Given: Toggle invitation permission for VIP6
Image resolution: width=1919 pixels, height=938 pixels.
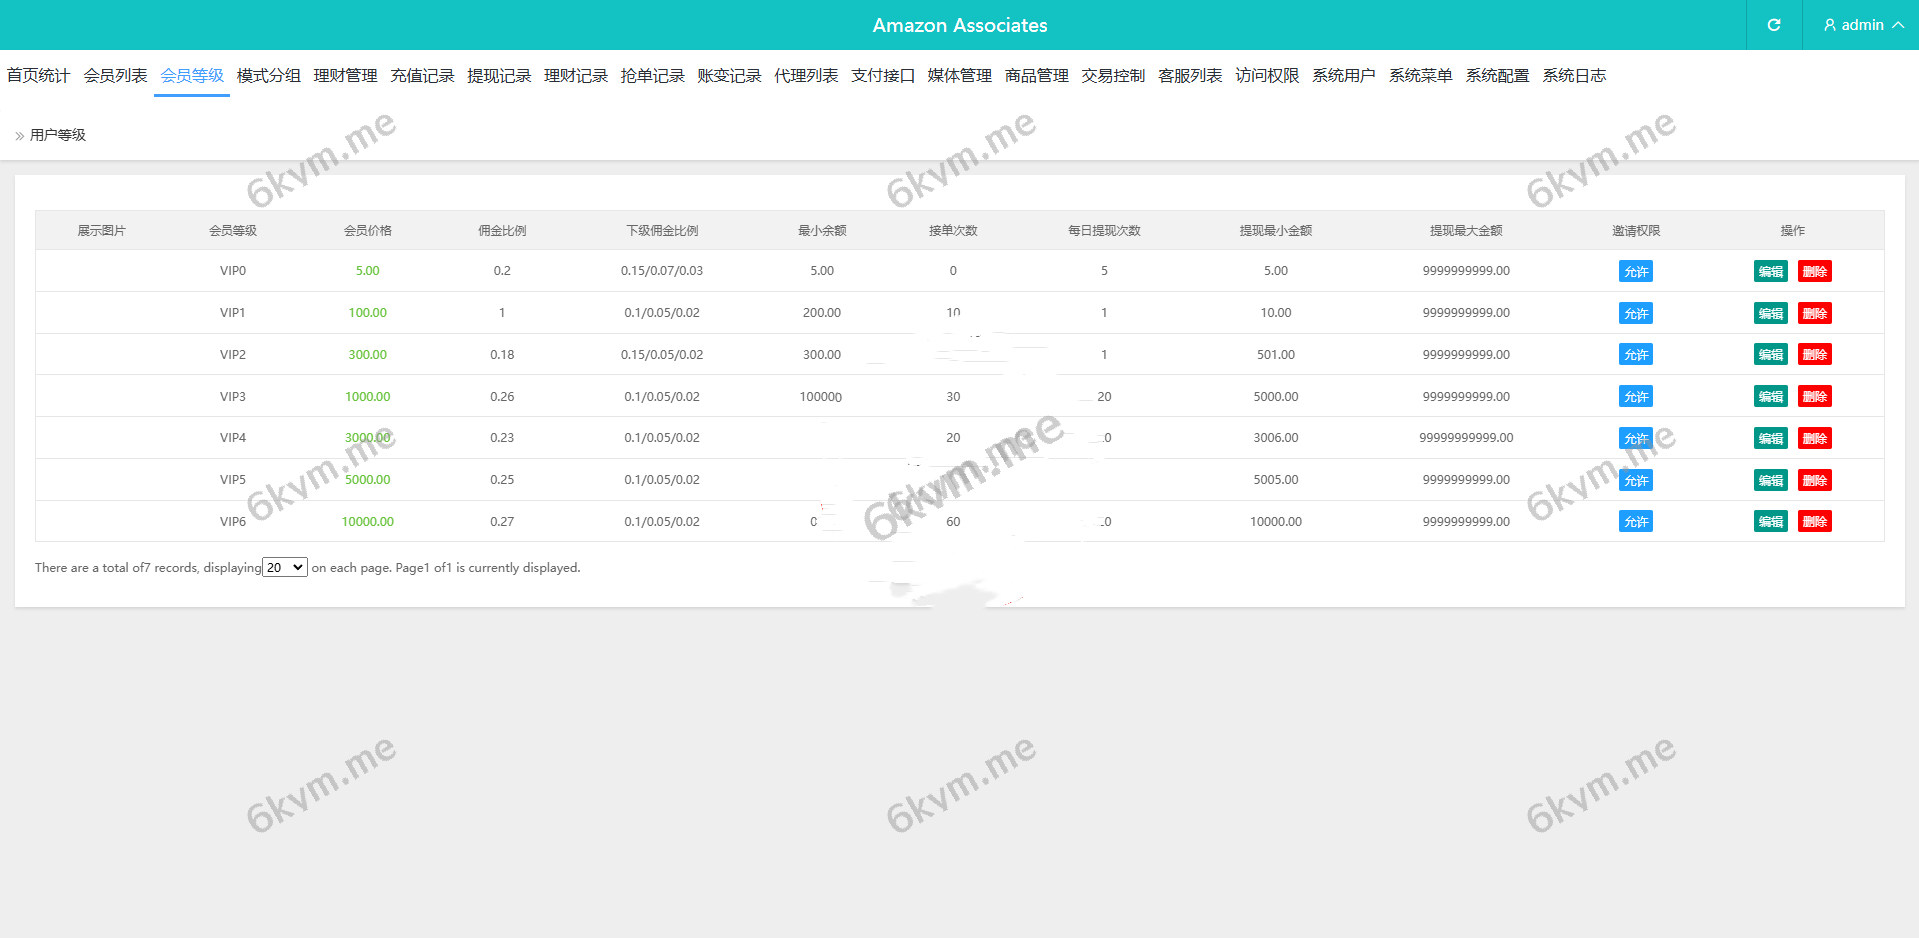Looking at the screenshot, I should (x=1635, y=522).
